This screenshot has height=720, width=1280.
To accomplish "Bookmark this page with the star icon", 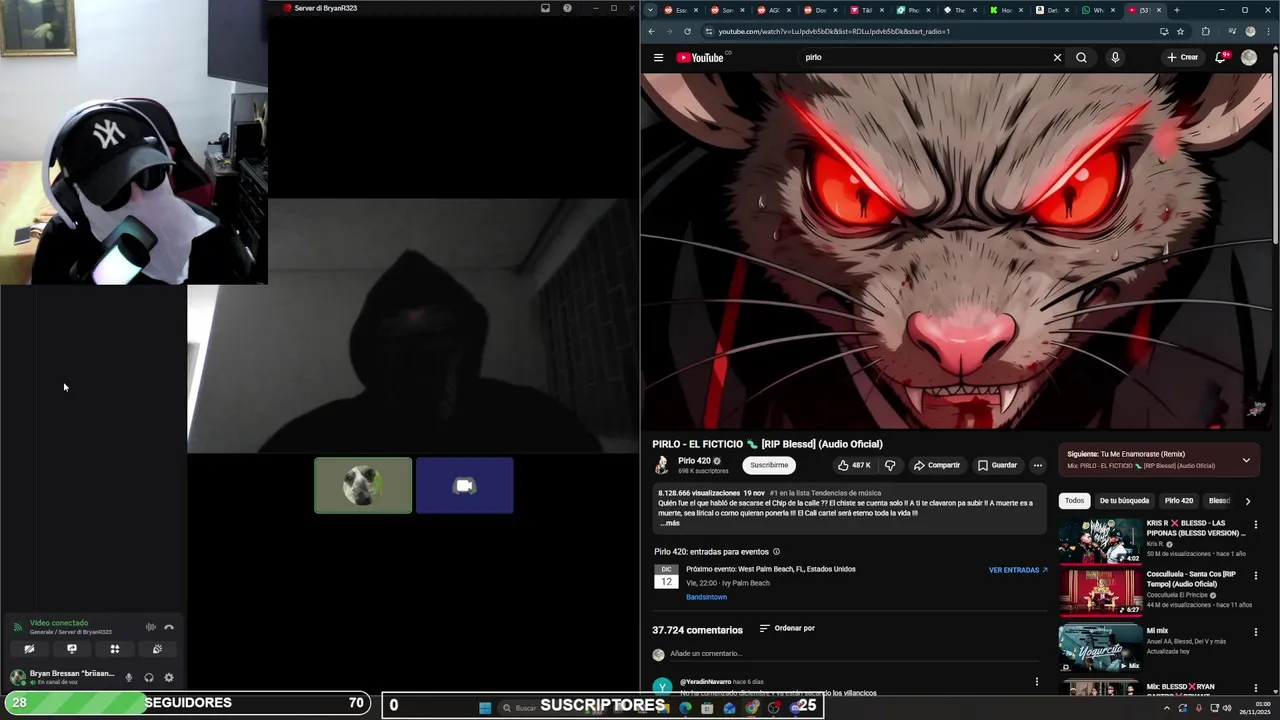I will pos(1180,31).
